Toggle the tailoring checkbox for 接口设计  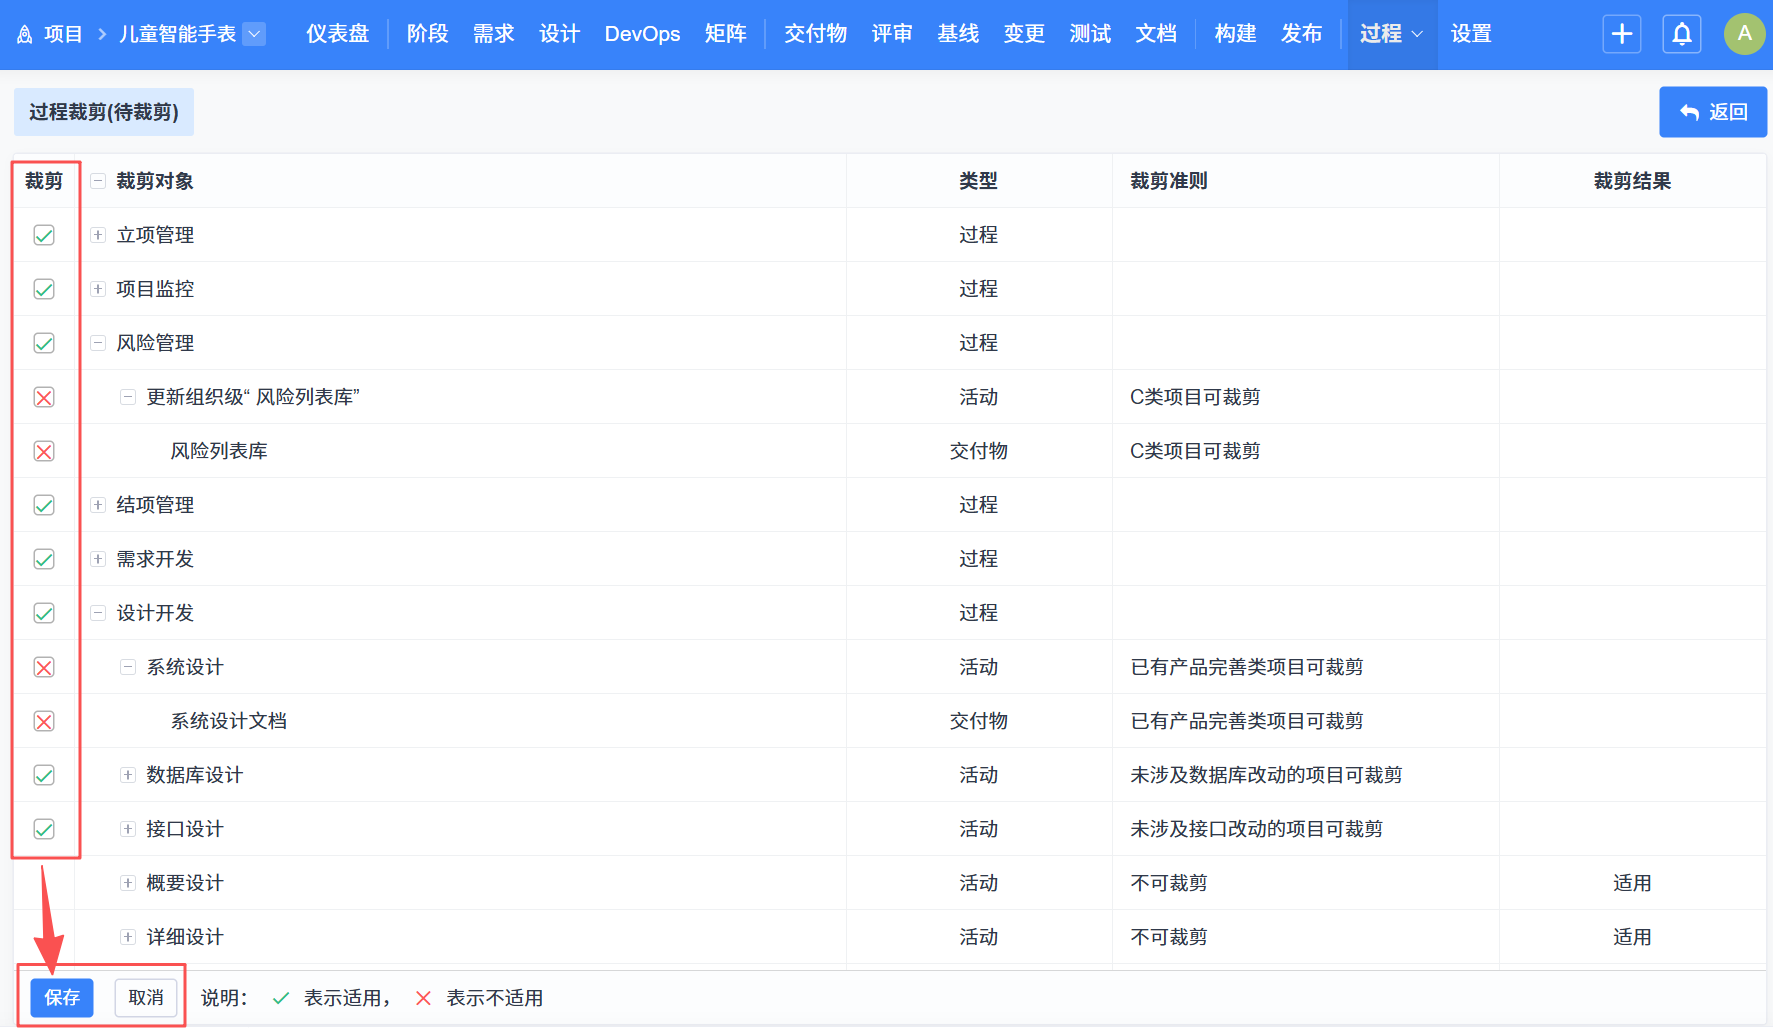pyautogui.click(x=44, y=829)
